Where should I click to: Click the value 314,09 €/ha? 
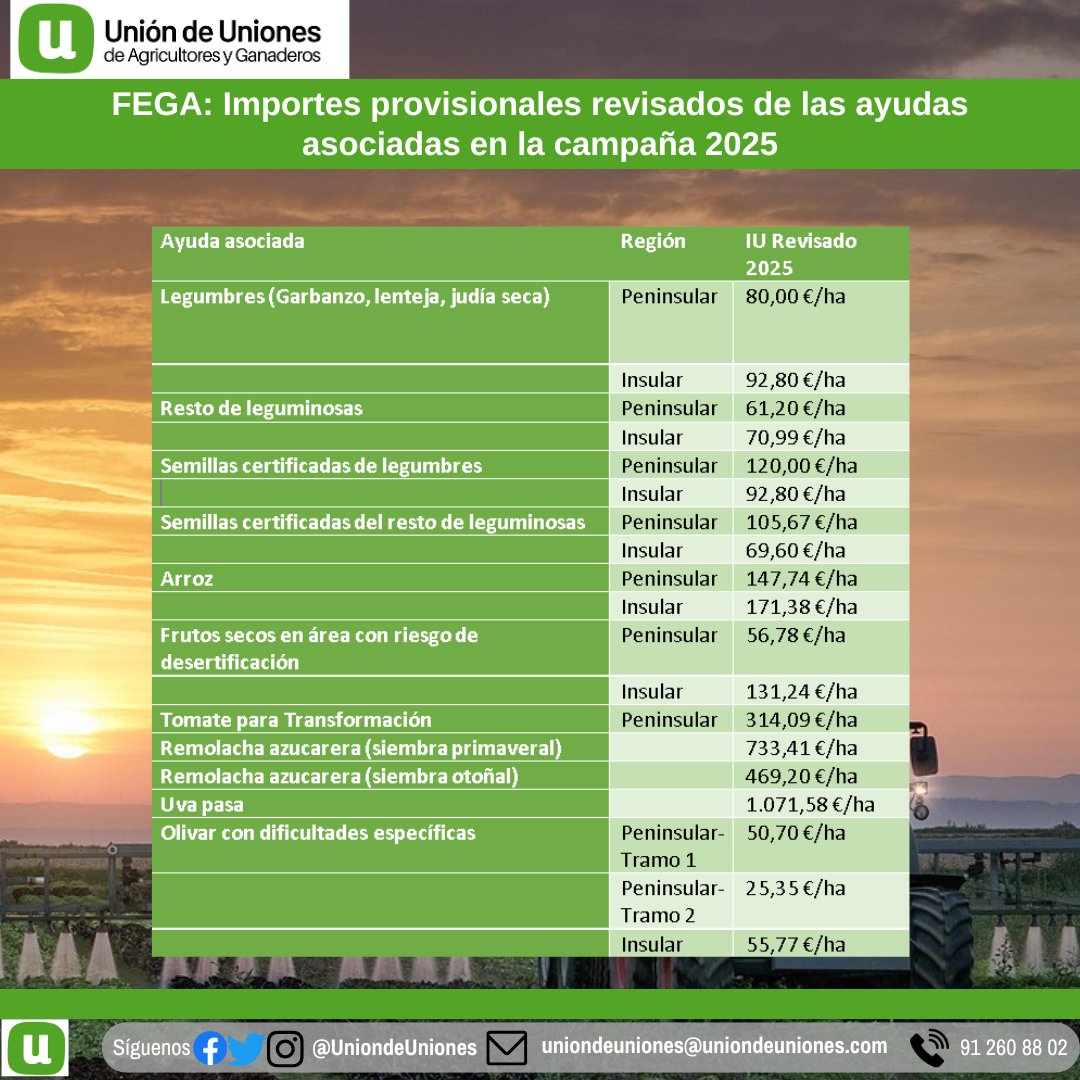tap(802, 720)
